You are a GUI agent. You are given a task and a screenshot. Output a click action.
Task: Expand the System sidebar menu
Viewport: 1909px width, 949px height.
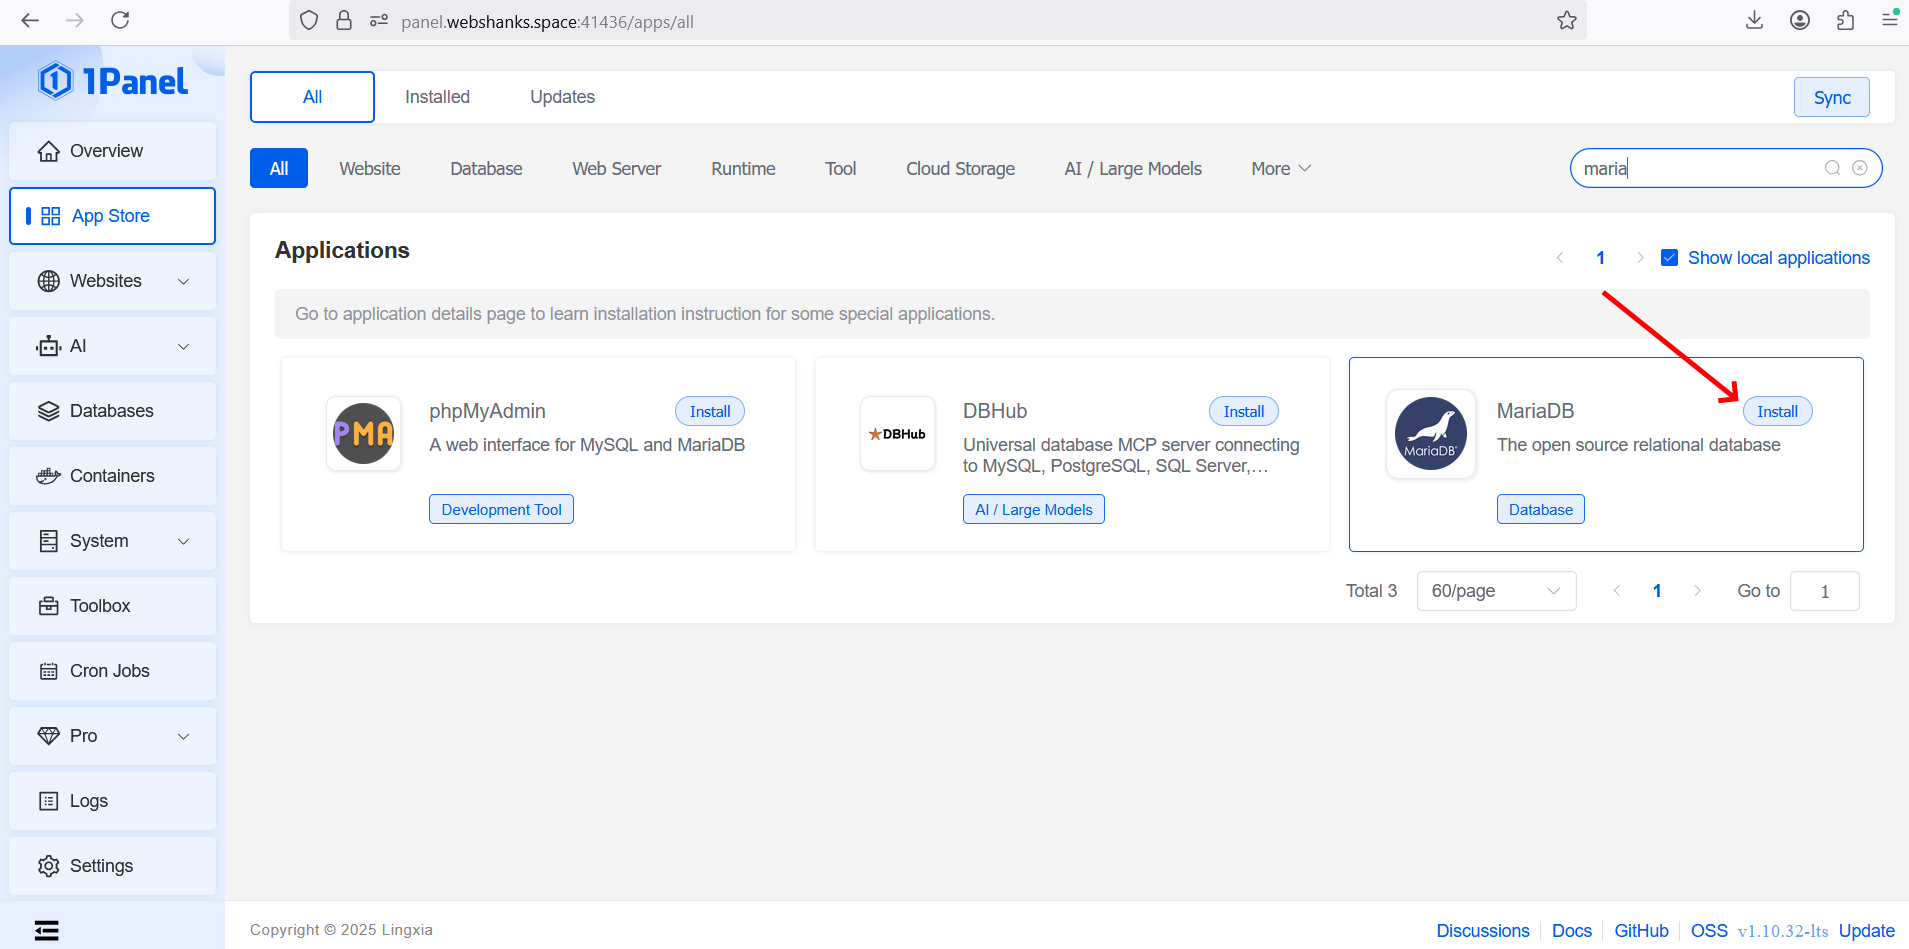pyautogui.click(x=184, y=541)
